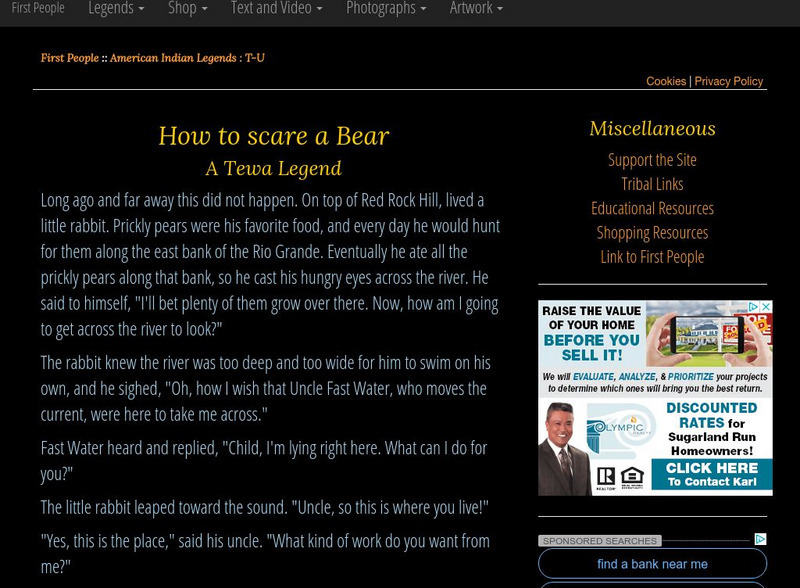Open the Privacy Policy link
This screenshot has height=588, width=800.
click(x=729, y=81)
